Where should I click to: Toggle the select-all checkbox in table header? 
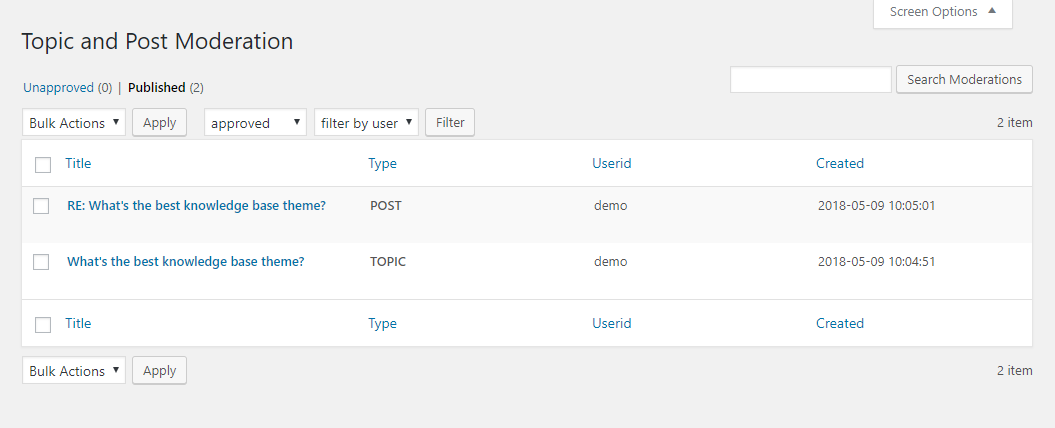click(43, 164)
